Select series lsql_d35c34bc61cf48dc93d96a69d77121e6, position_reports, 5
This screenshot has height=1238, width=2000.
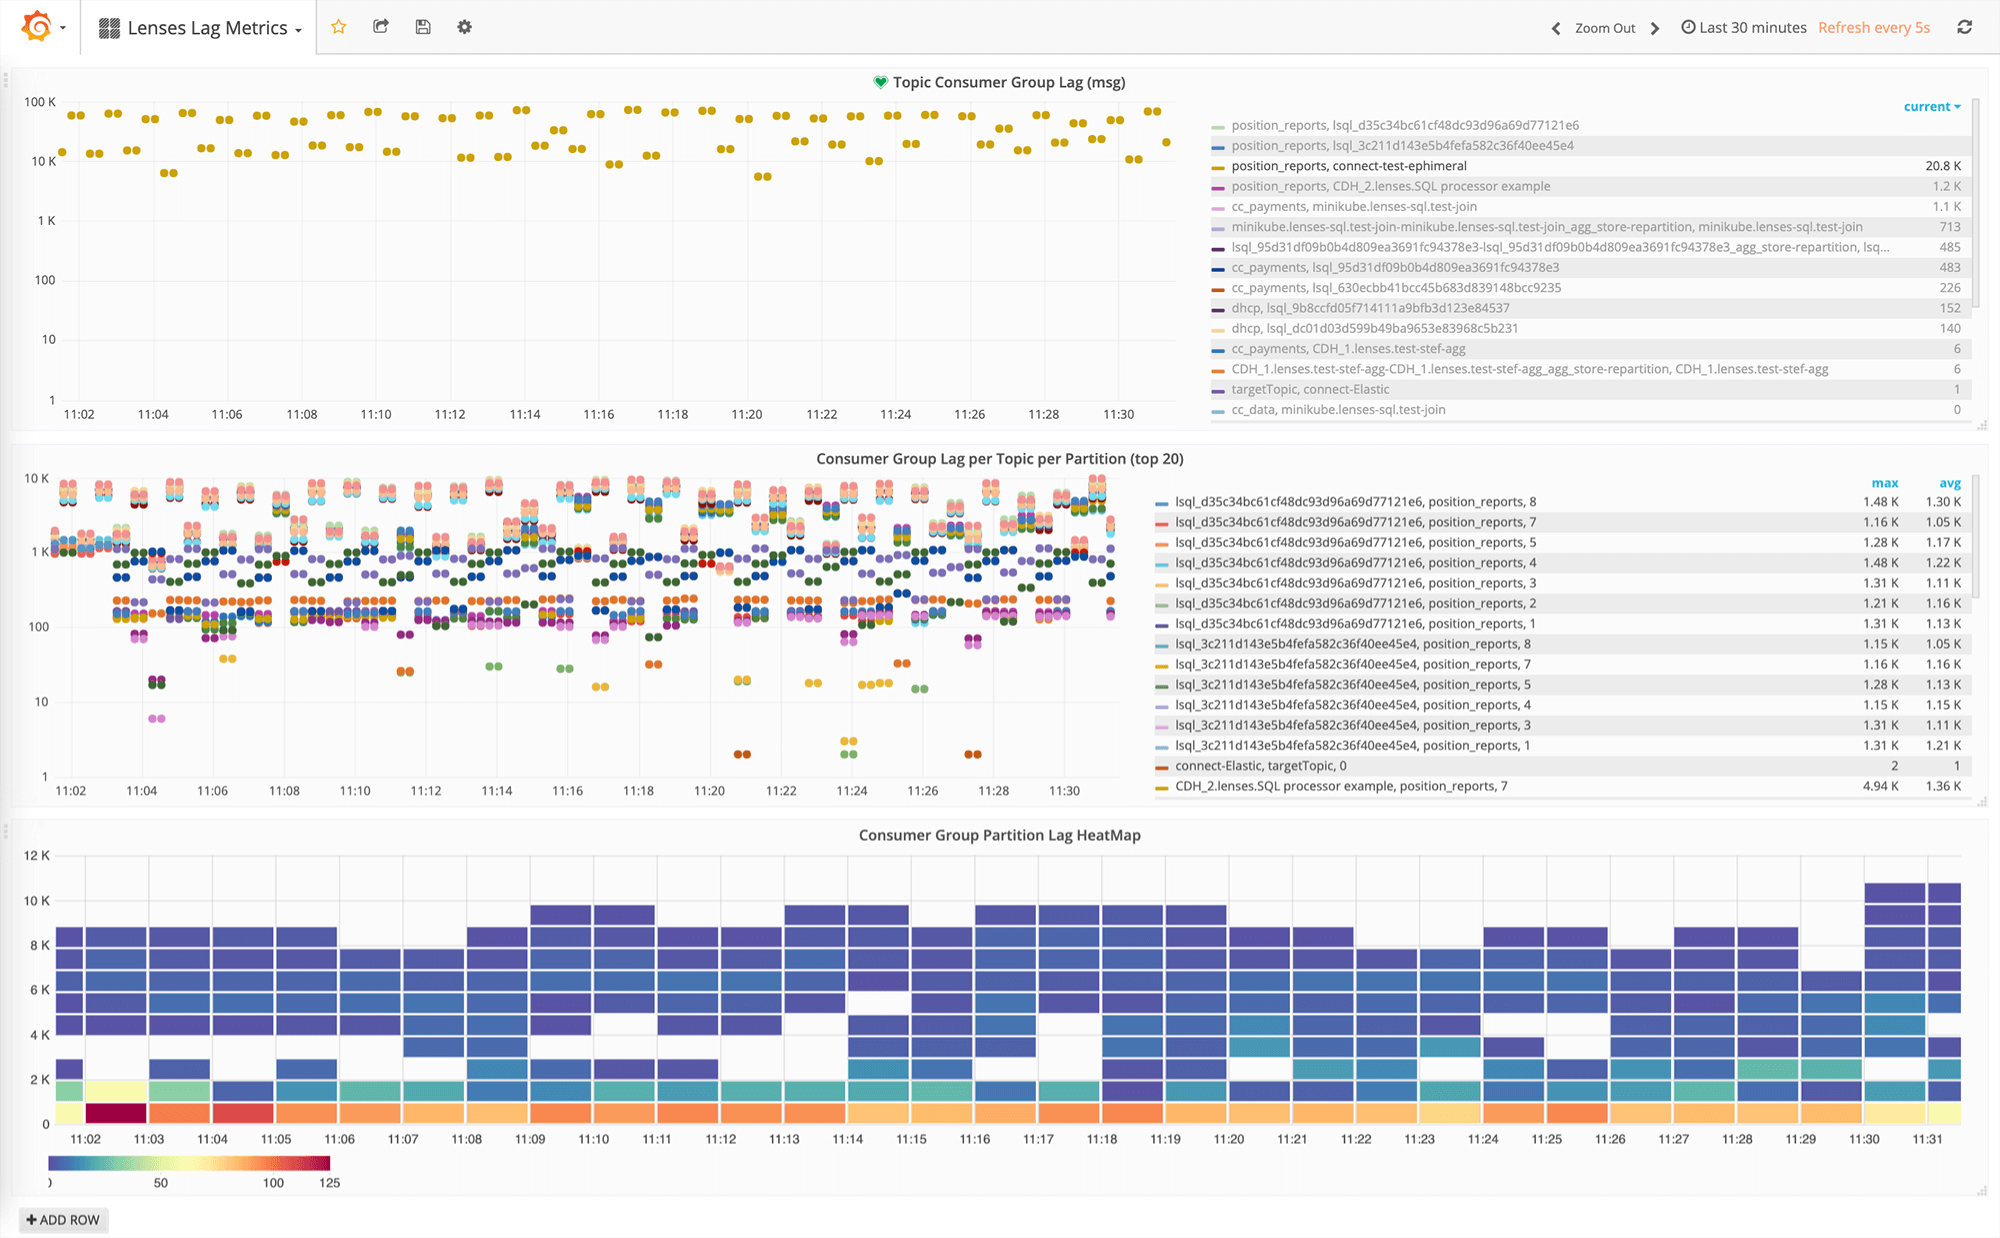(x=1355, y=542)
